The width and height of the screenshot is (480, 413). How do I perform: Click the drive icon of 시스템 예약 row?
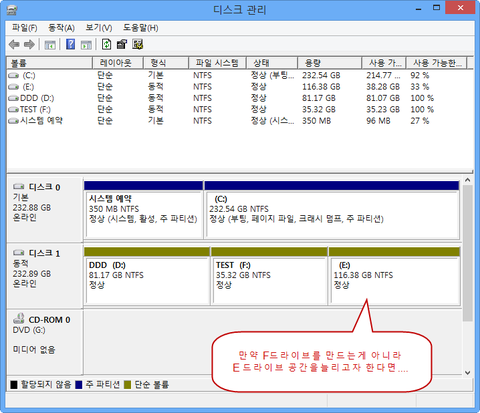coord(13,121)
